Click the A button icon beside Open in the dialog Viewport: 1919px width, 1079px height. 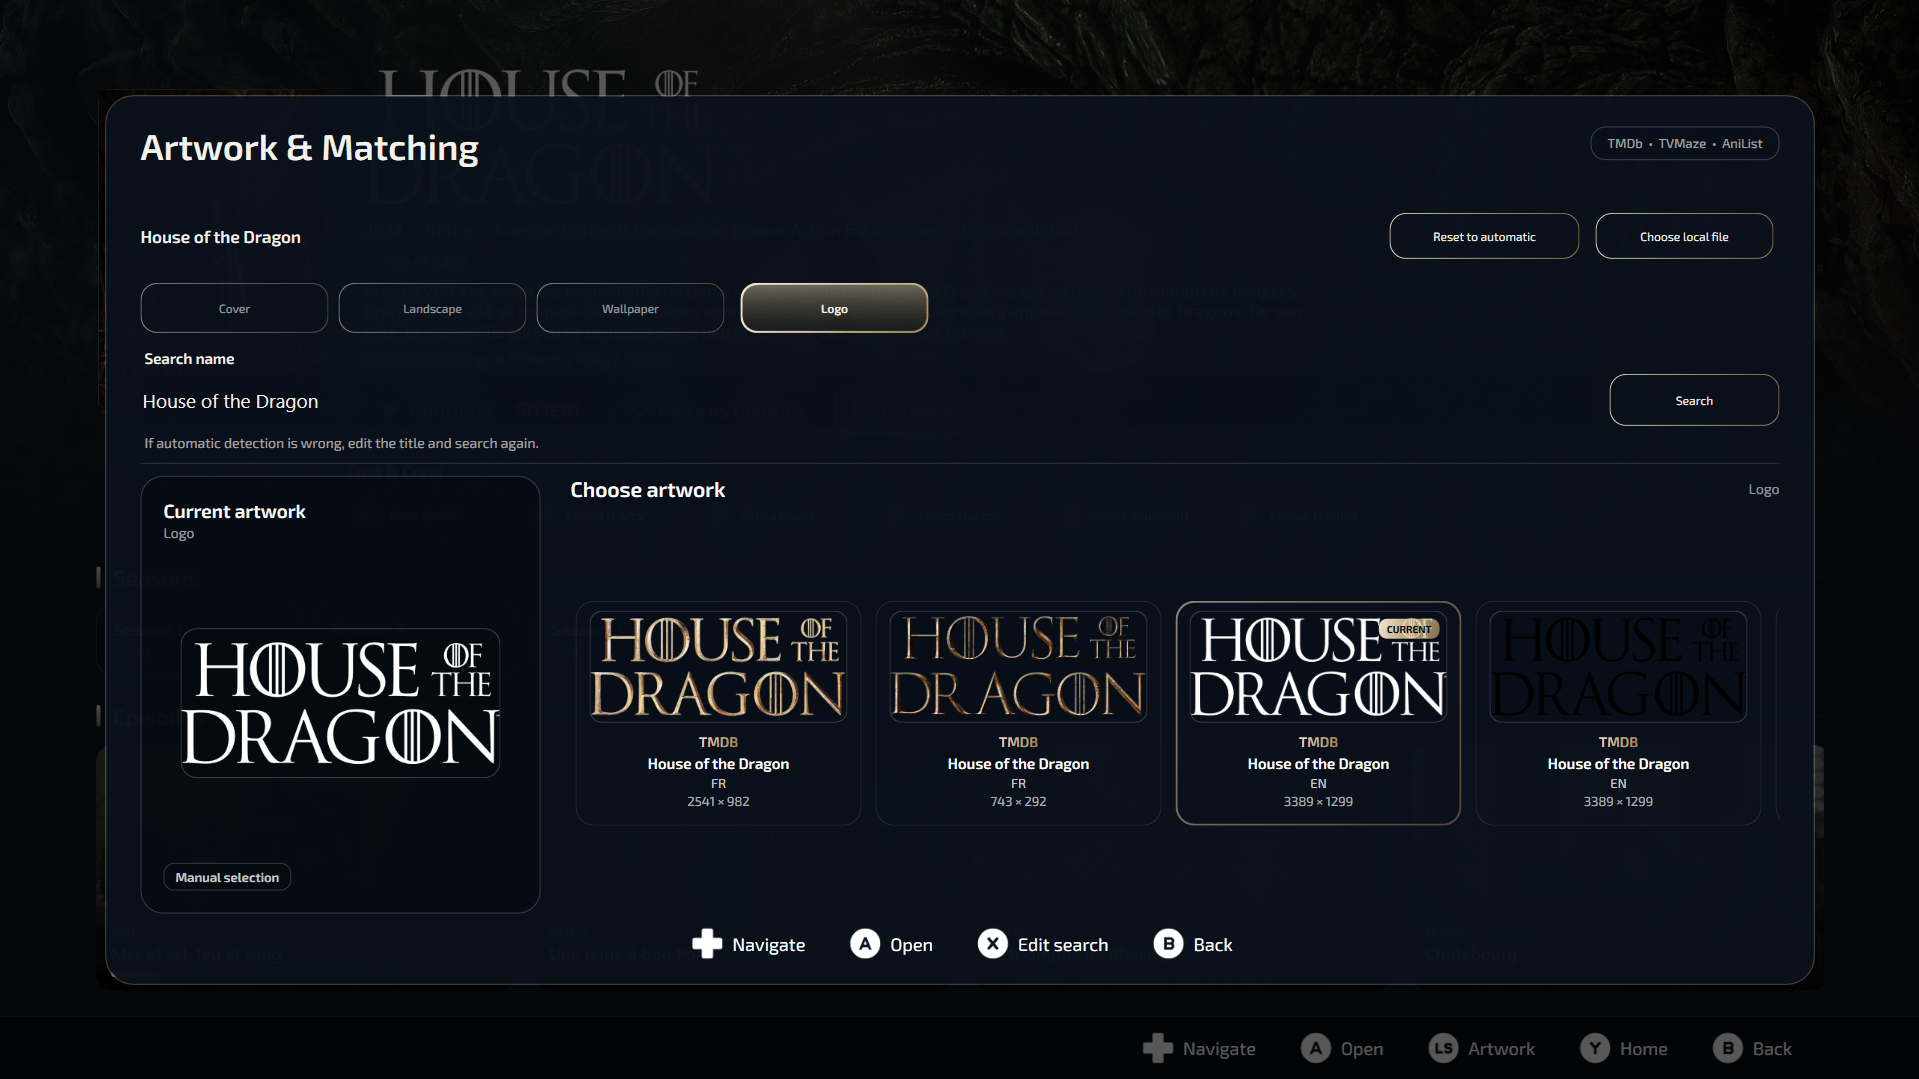click(x=865, y=944)
